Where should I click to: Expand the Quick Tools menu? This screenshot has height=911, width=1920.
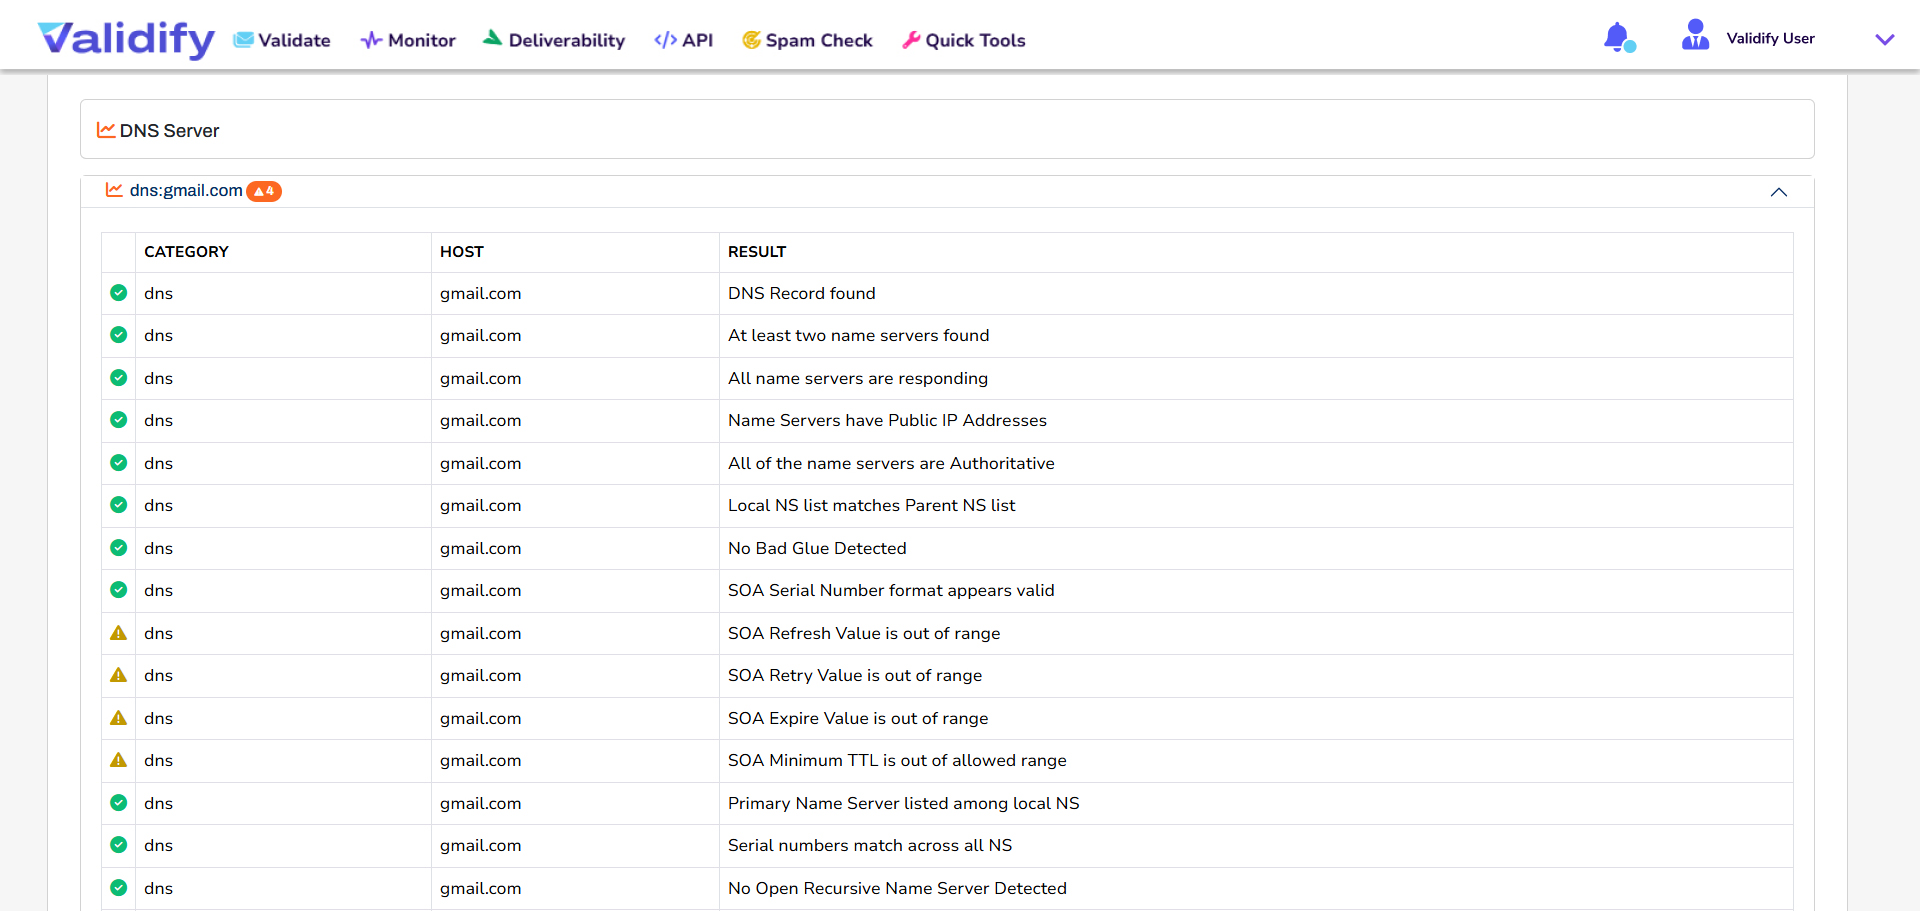pyautogui.click(x=964, y=40)
